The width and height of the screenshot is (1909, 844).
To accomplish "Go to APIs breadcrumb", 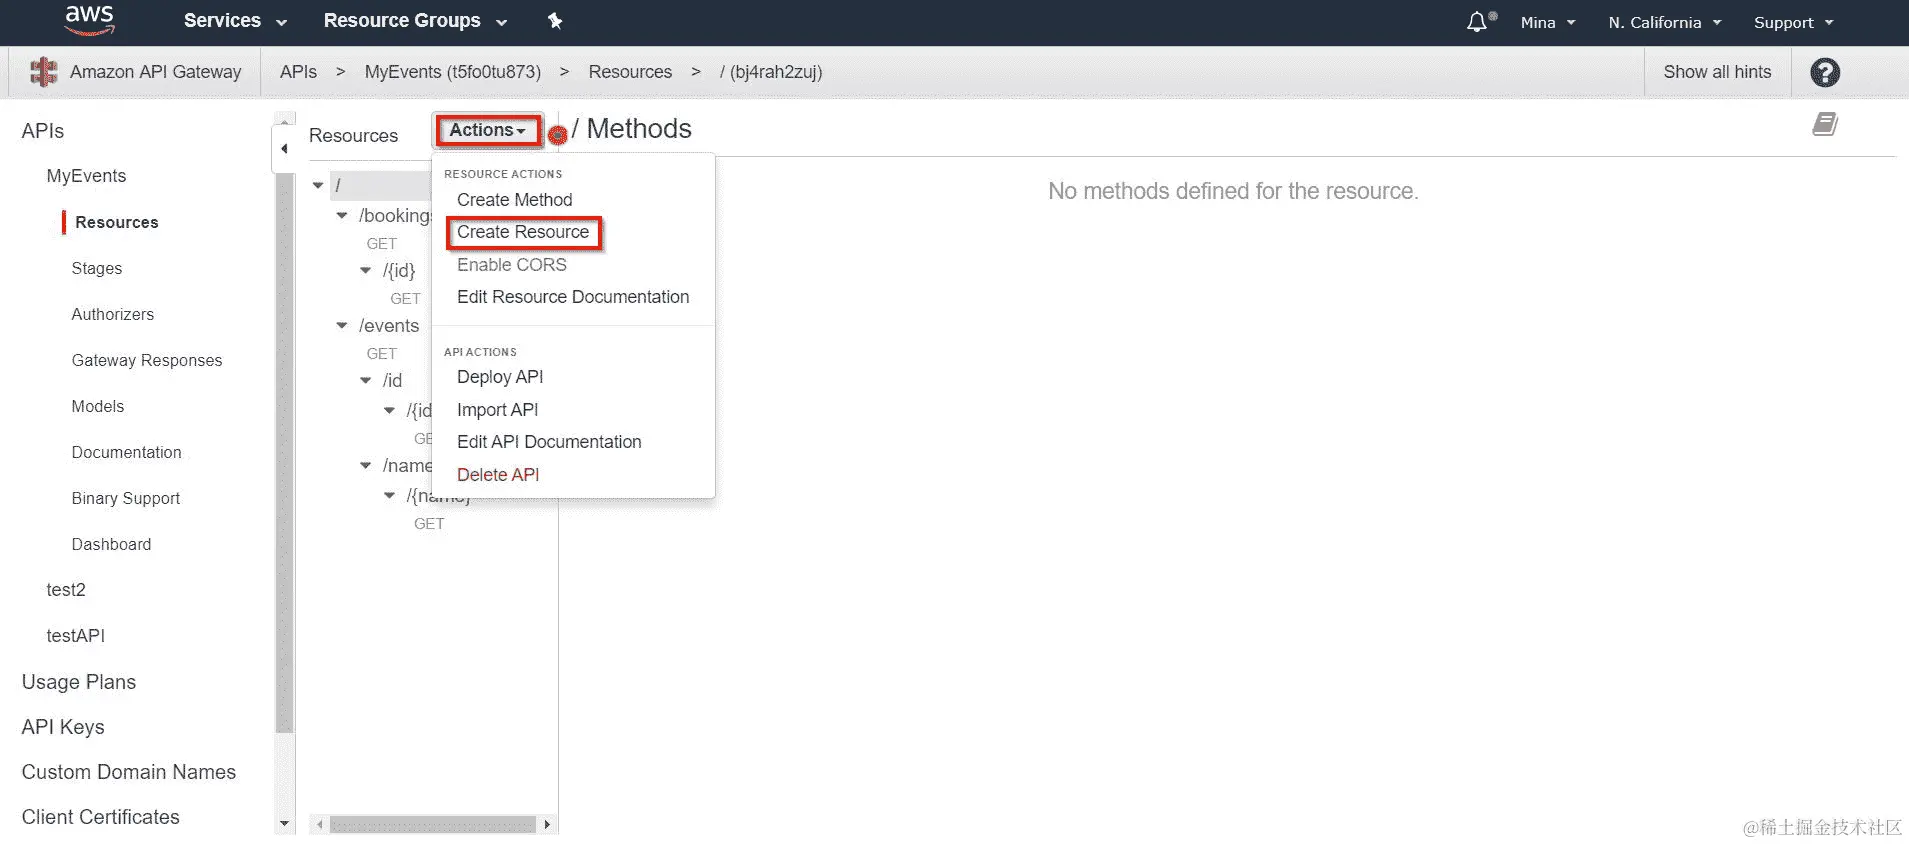I will [x=298, y=72].
